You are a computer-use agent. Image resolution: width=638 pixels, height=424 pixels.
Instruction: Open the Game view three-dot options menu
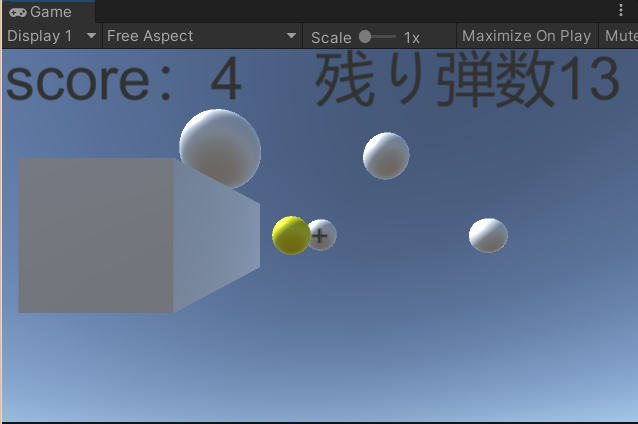(621, 10)
